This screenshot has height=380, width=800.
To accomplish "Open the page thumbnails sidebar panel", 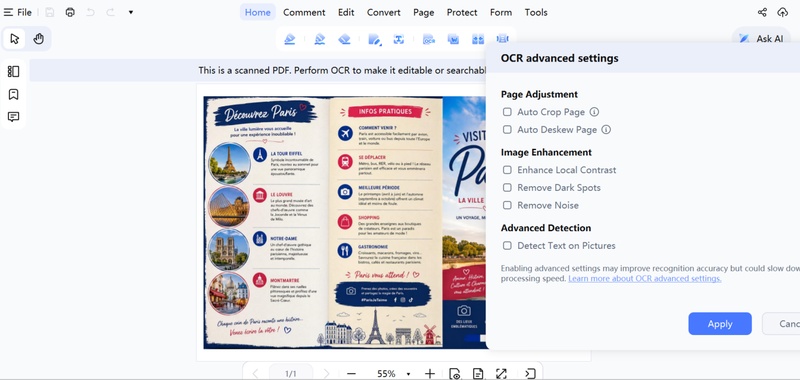I will pyautogui.click(x=14, y=72).
